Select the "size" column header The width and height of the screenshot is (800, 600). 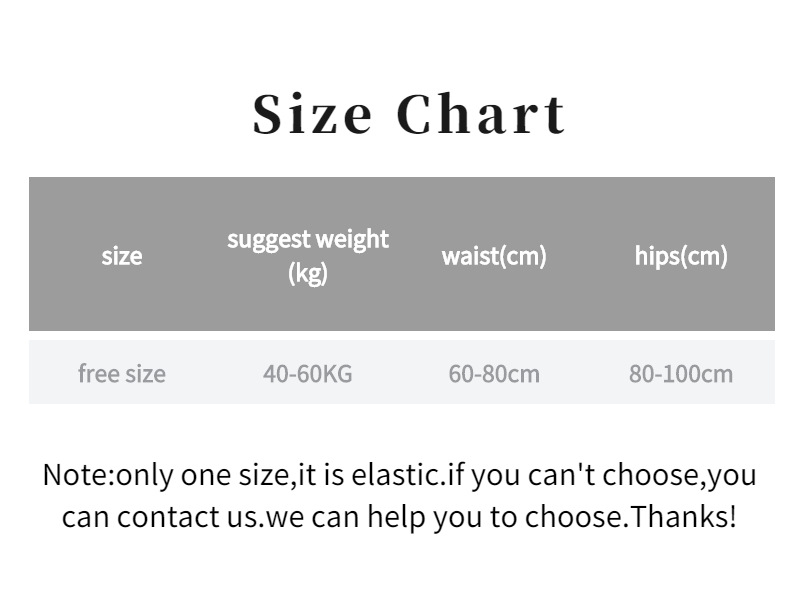(121, 256)
